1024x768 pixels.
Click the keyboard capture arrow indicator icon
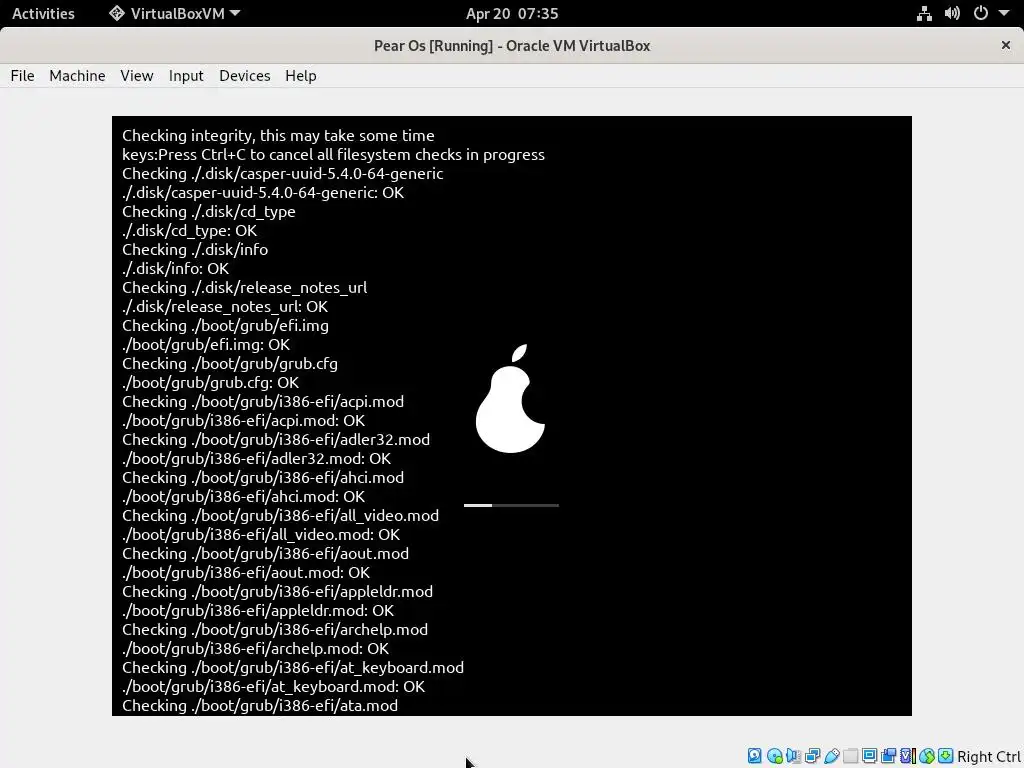tap(945, 756)
